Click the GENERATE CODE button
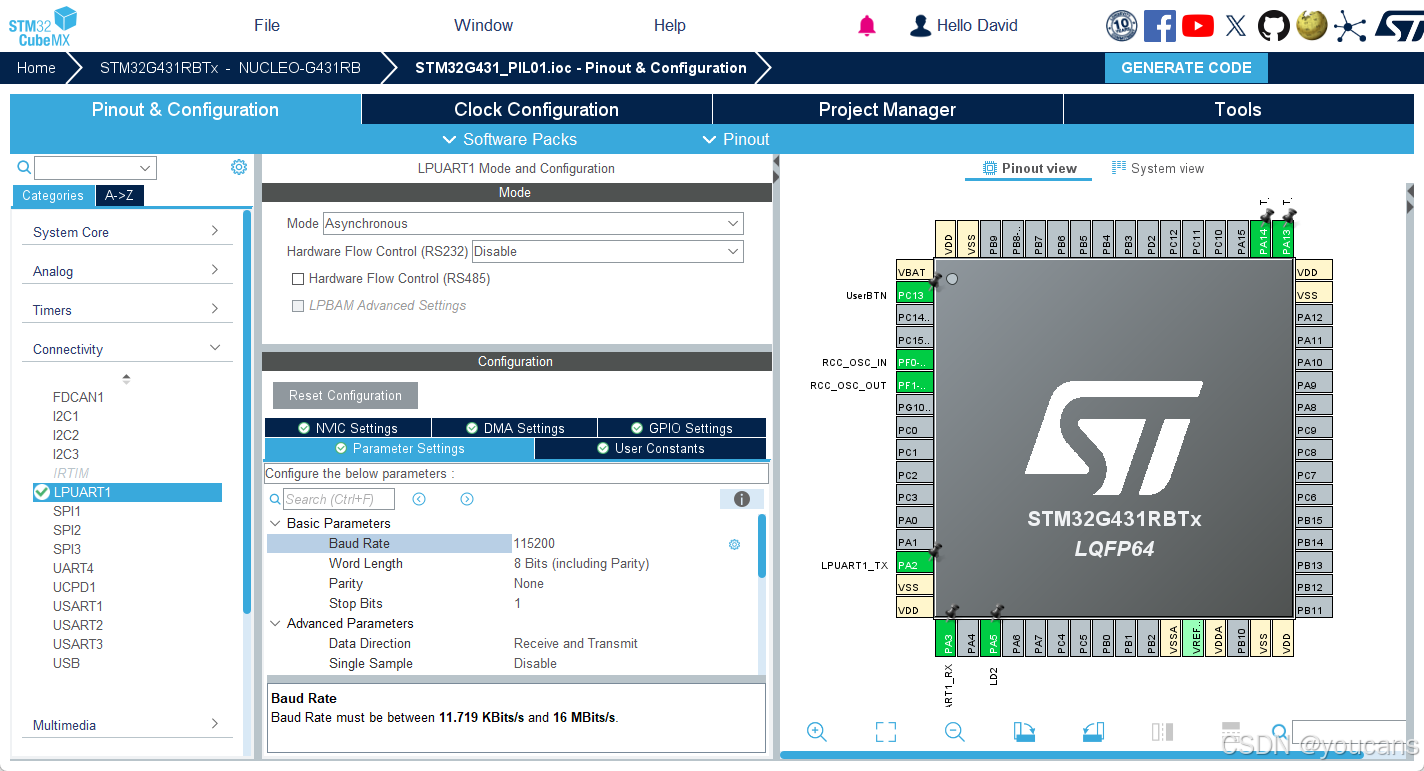 [1186, 68]
